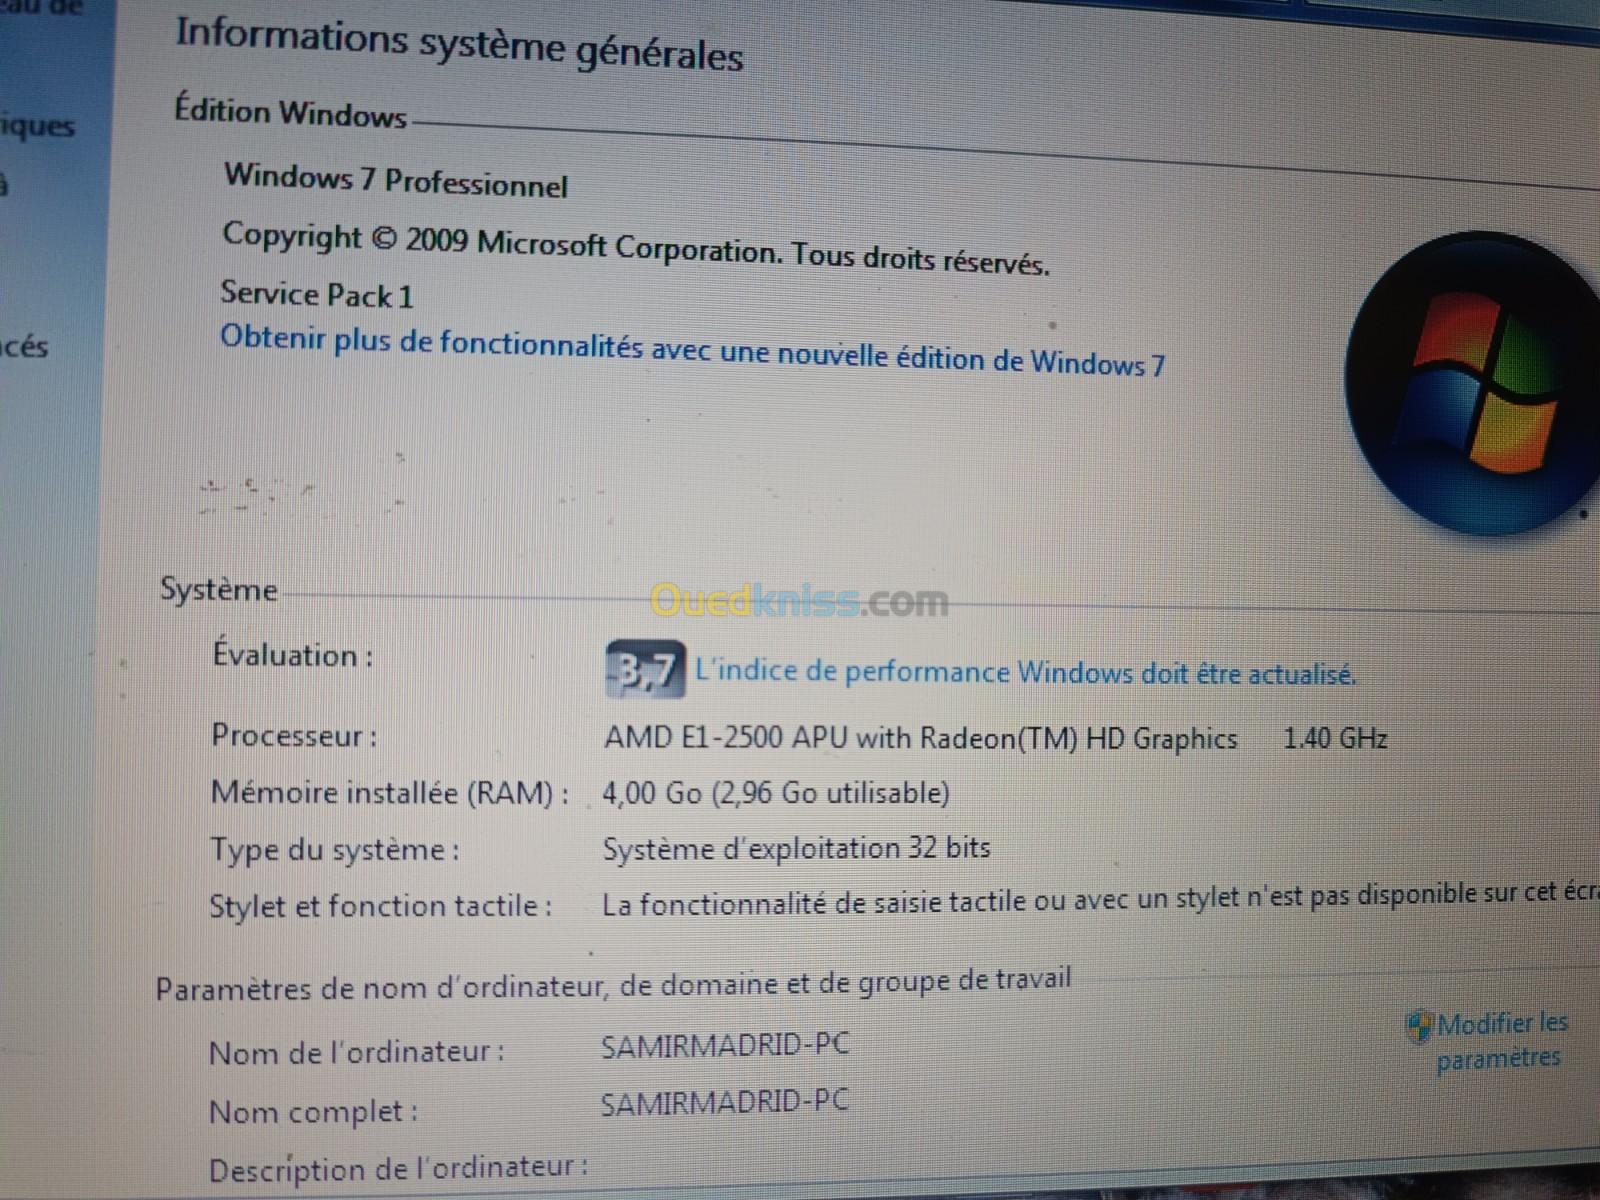
Task: Click the 'Évaluation :' label
Action: pyautogui.click(x=292, y=655)
